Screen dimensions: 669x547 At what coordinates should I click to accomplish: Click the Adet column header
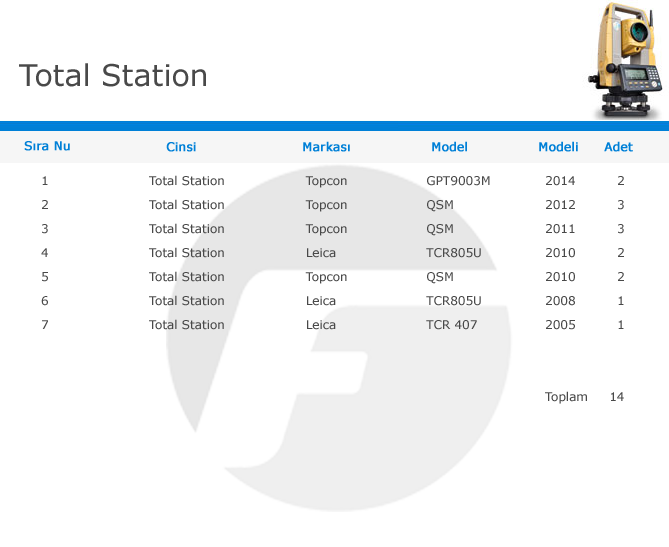pyautogui.click(x=618, y=147)
